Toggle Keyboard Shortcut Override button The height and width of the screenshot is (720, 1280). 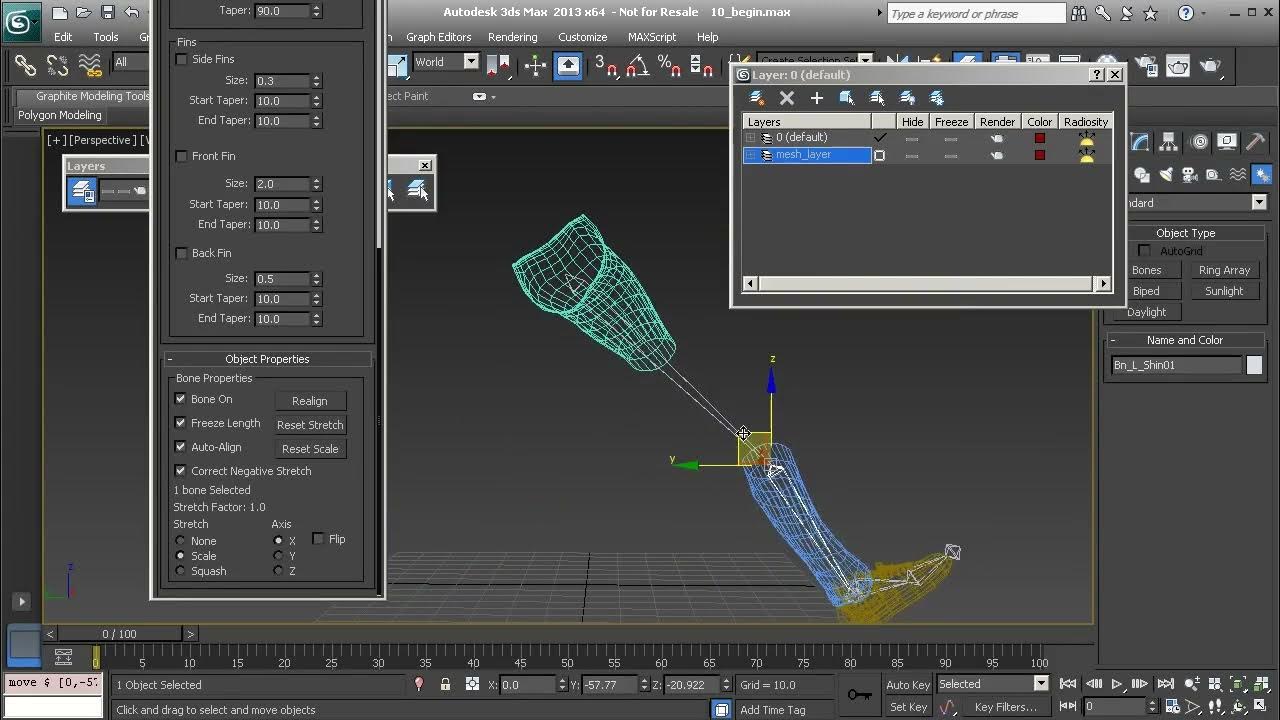pos(568,66)
